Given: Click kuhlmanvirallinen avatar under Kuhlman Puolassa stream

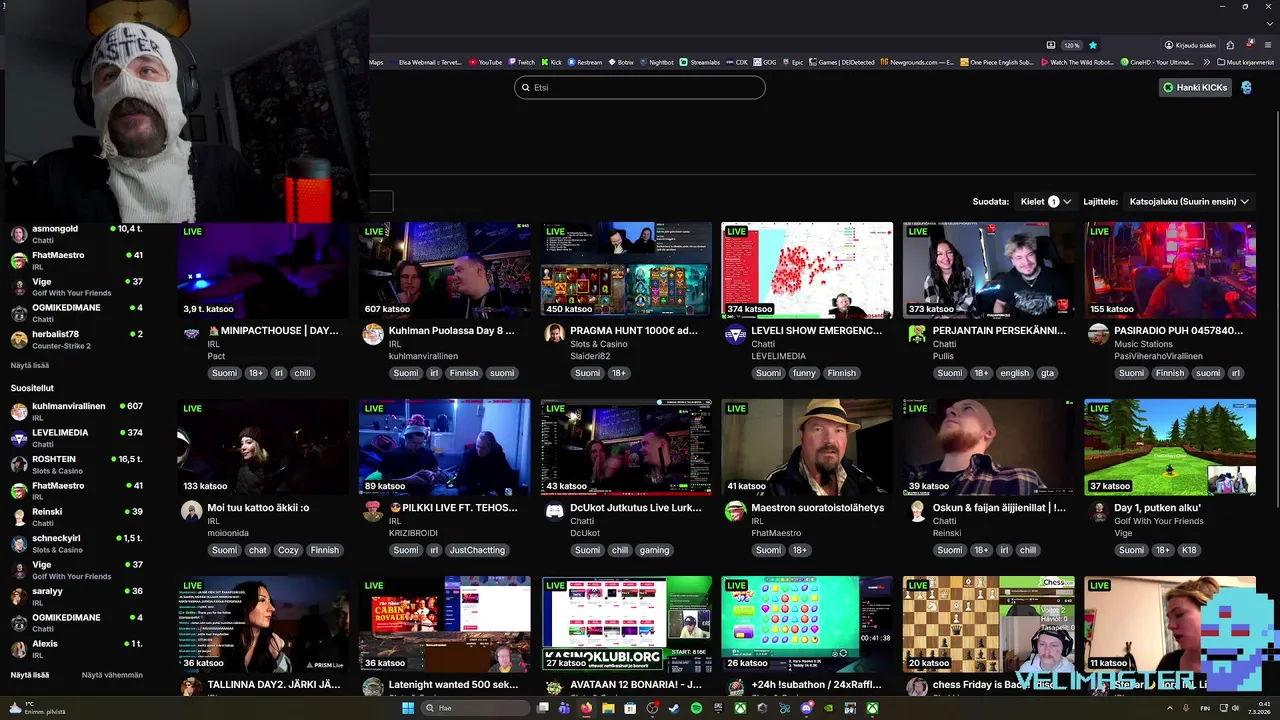Looking at the screenshot, I should pos(373,334).
